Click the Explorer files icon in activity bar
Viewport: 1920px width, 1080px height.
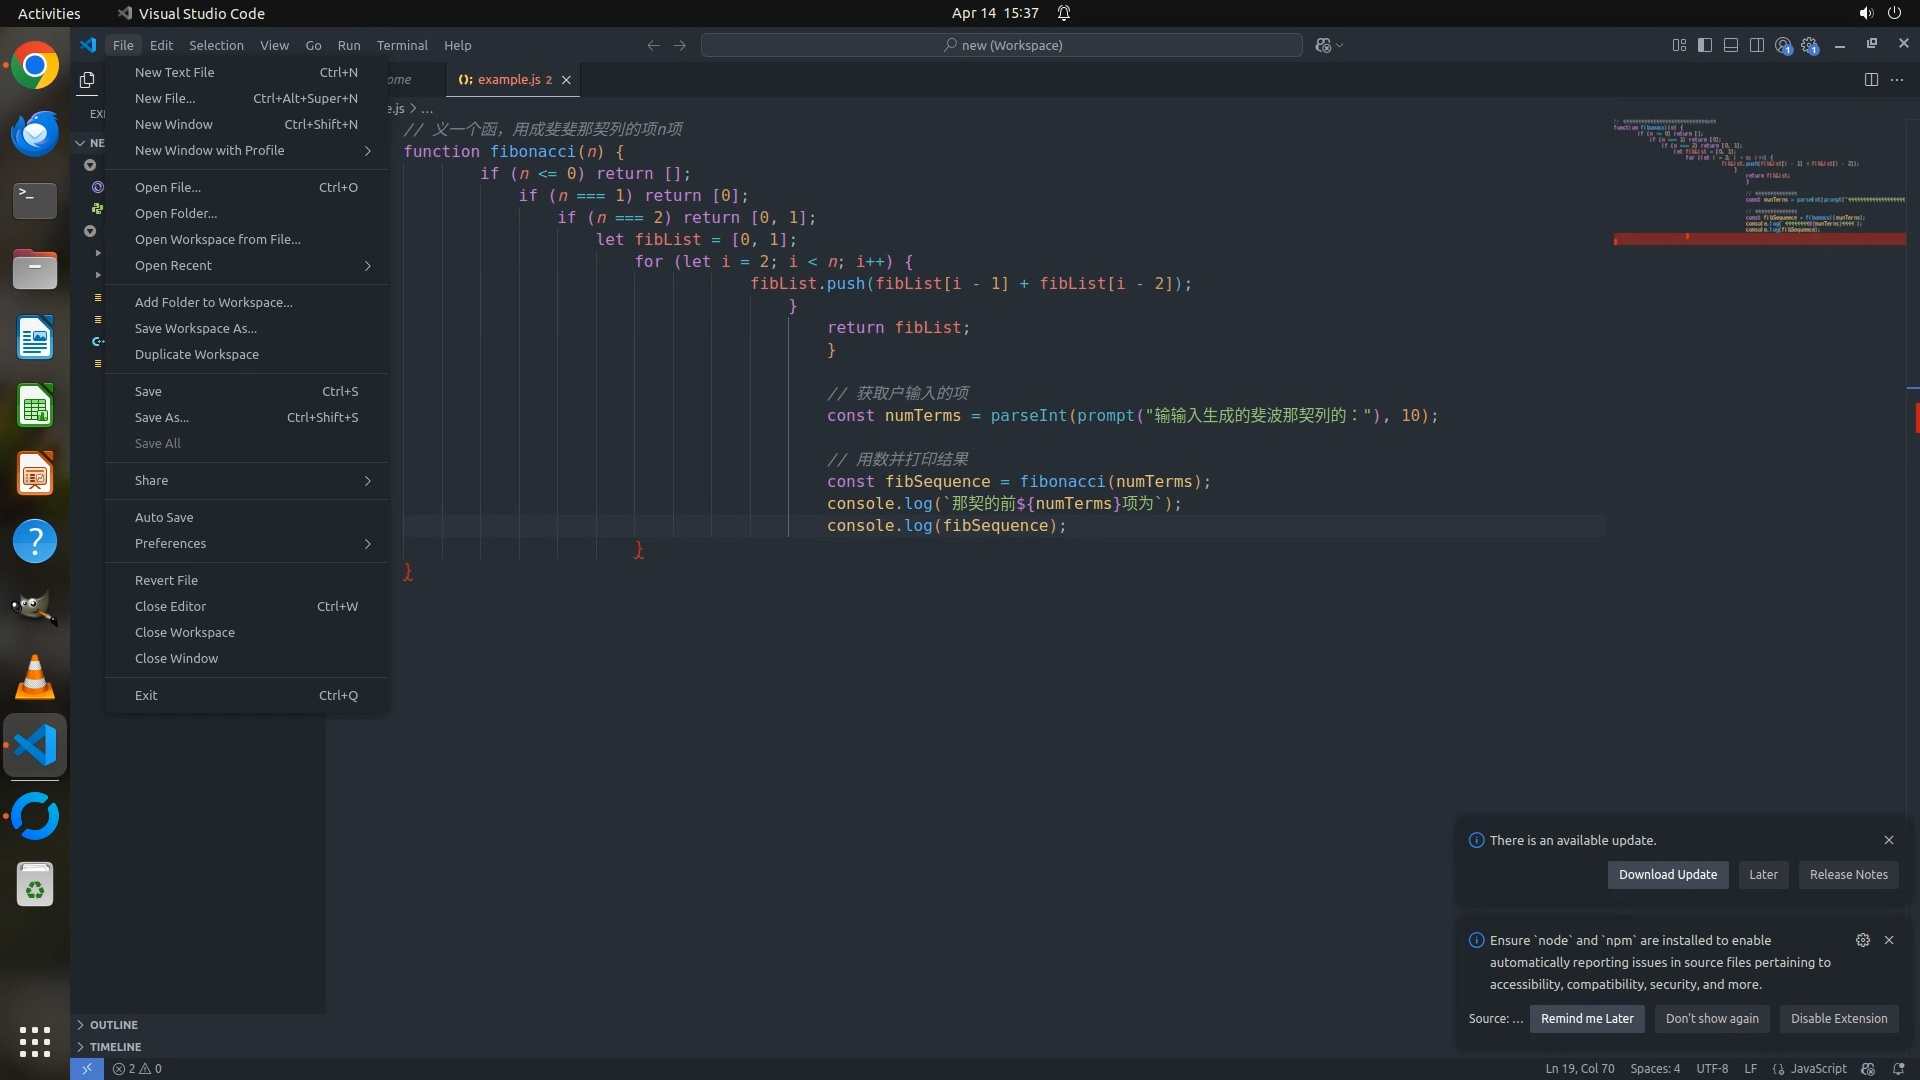point(87,80)
